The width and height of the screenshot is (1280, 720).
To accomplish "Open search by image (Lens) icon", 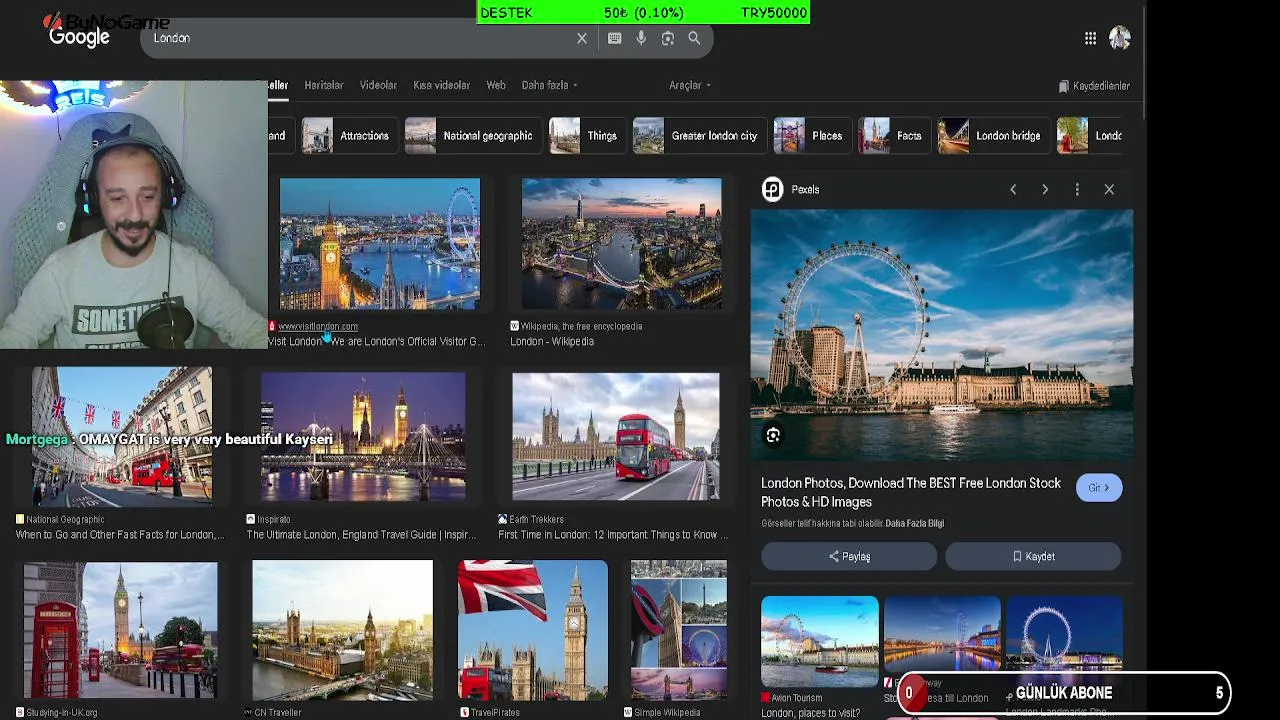I will point(668,38).
